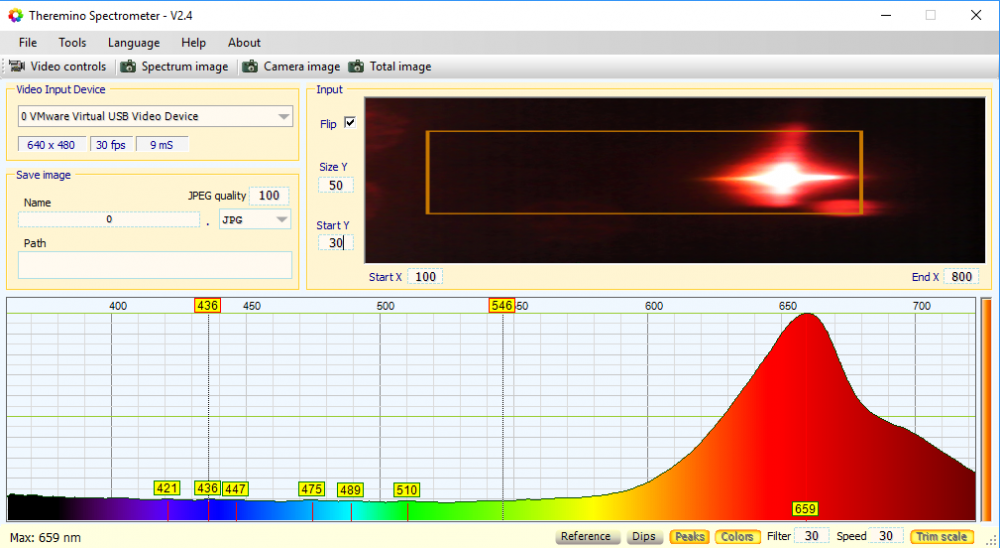Click the Spectrum image camera icon
The height and width of the screenshot is (548, 1000).
coord(128,66)
